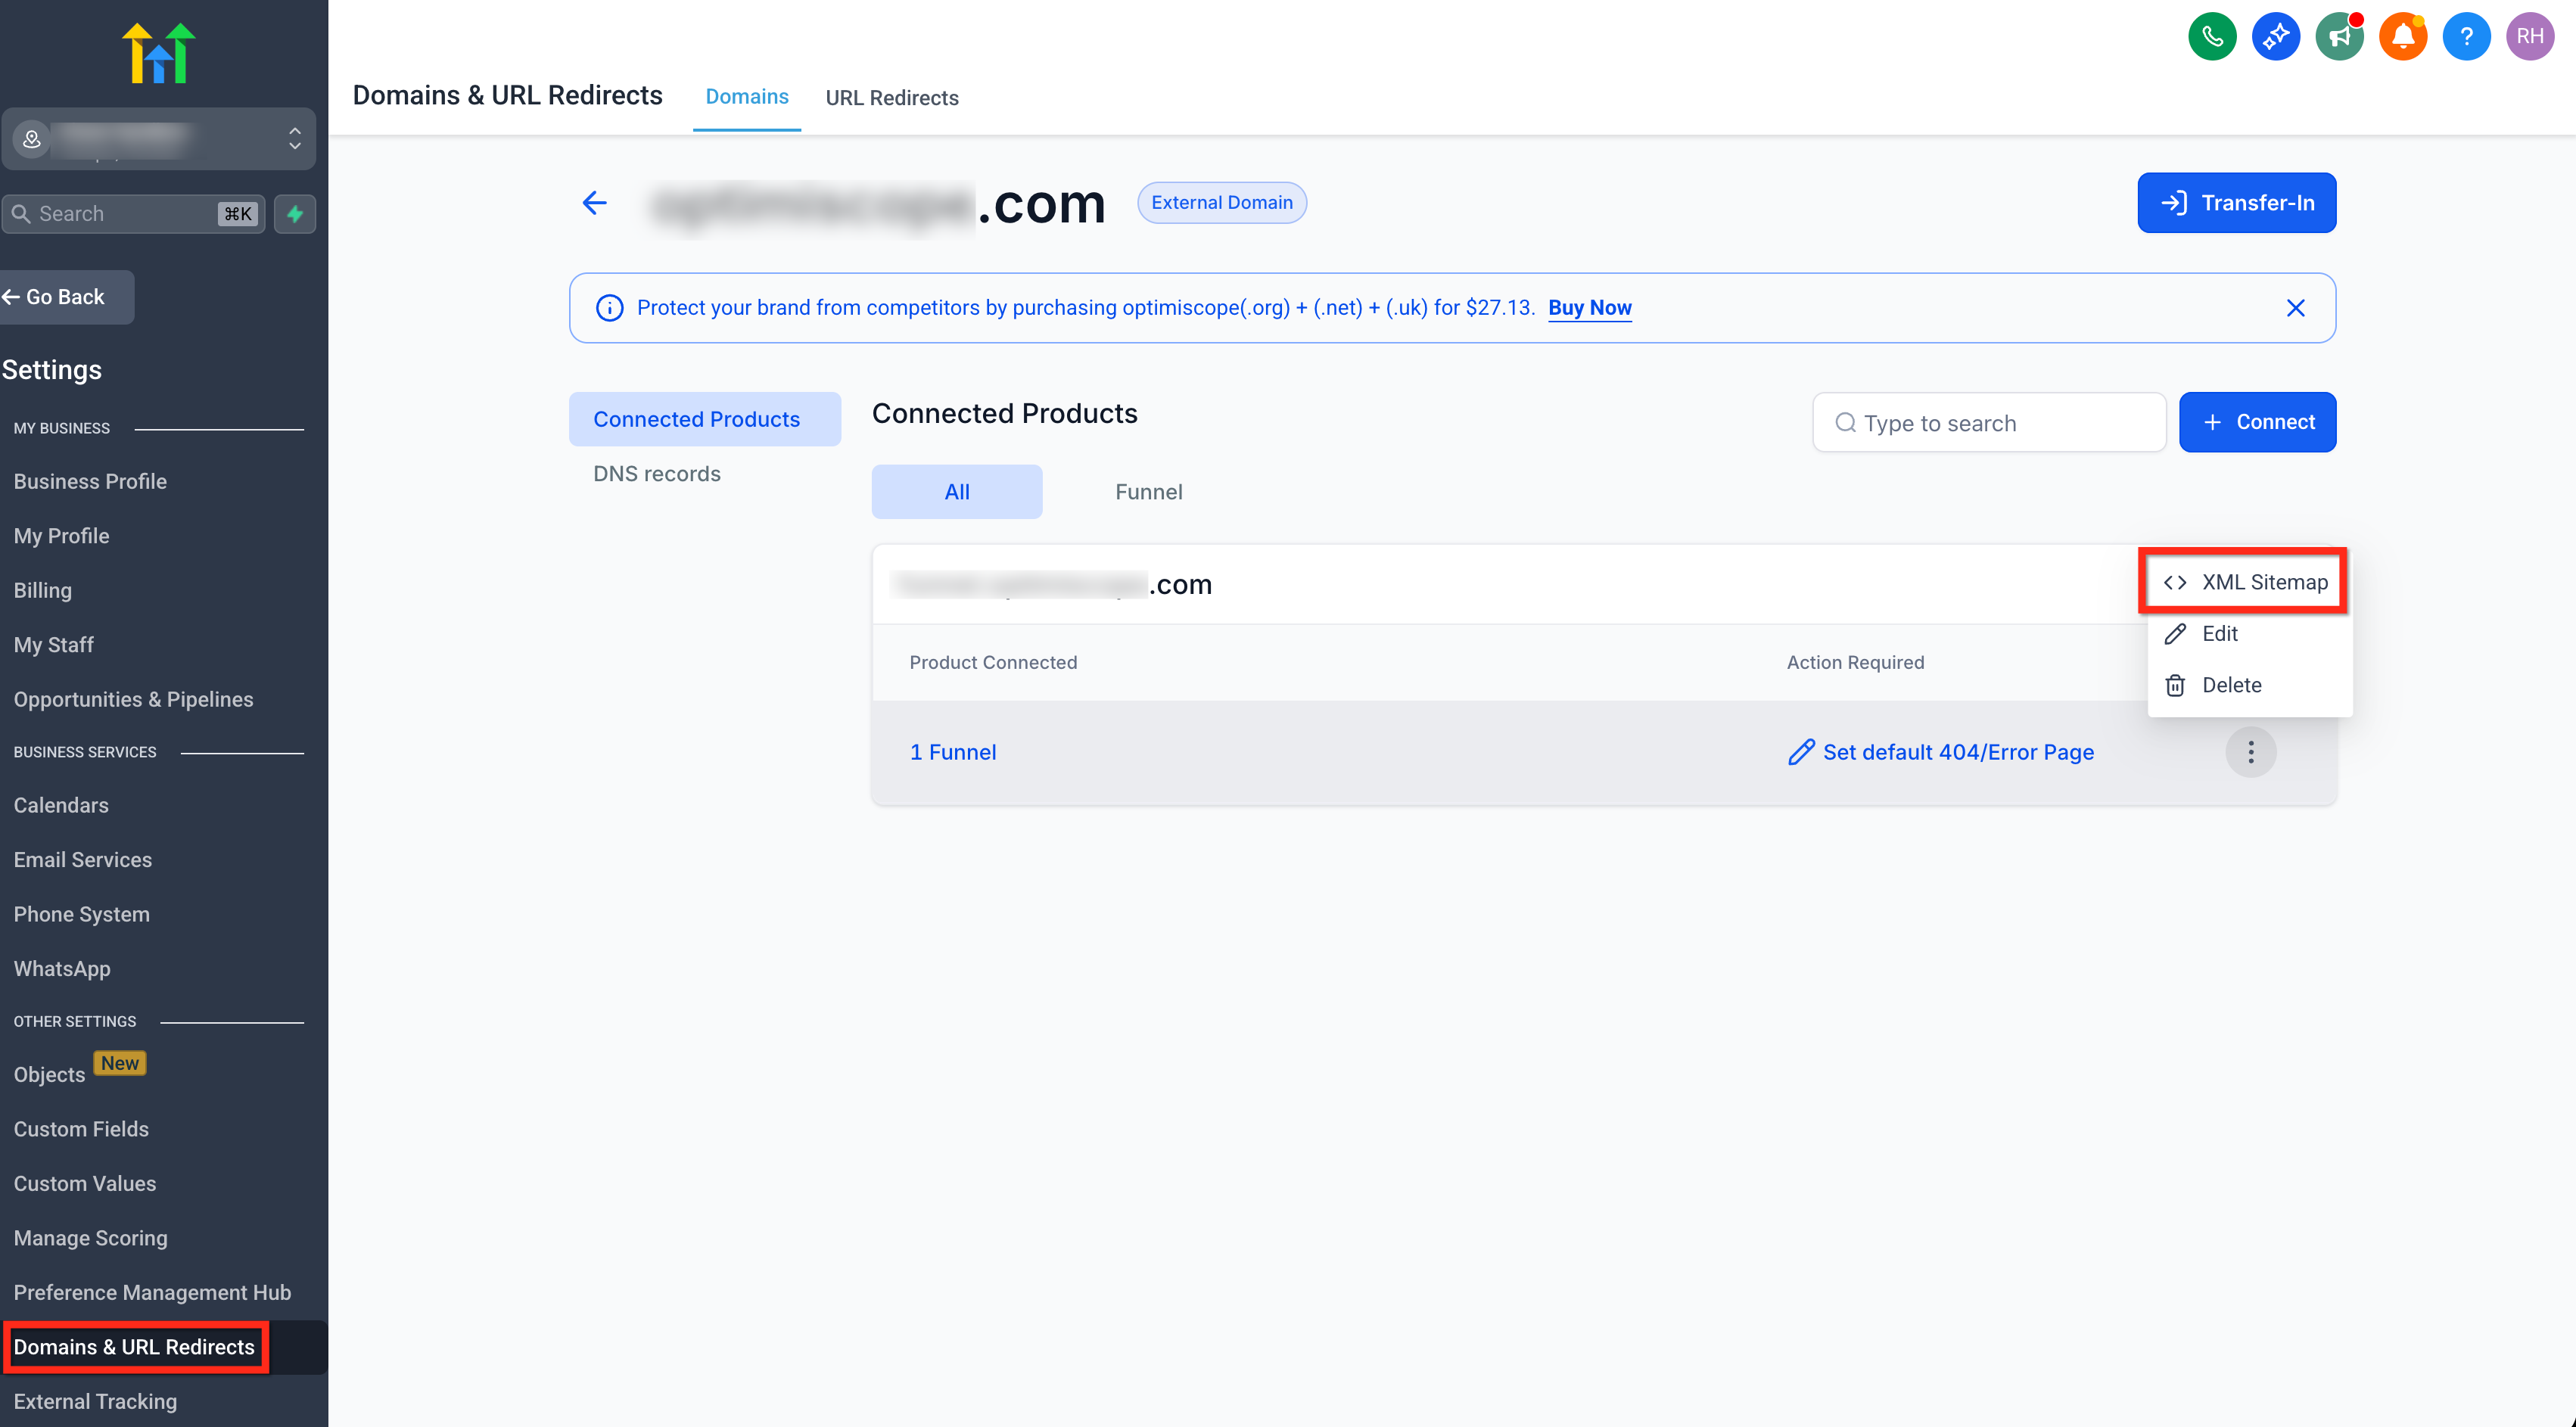Open the orange notifications bell
The height and width of the screenshot is (1427, 2576).
pyautogui.click(x=2402, y=37)
